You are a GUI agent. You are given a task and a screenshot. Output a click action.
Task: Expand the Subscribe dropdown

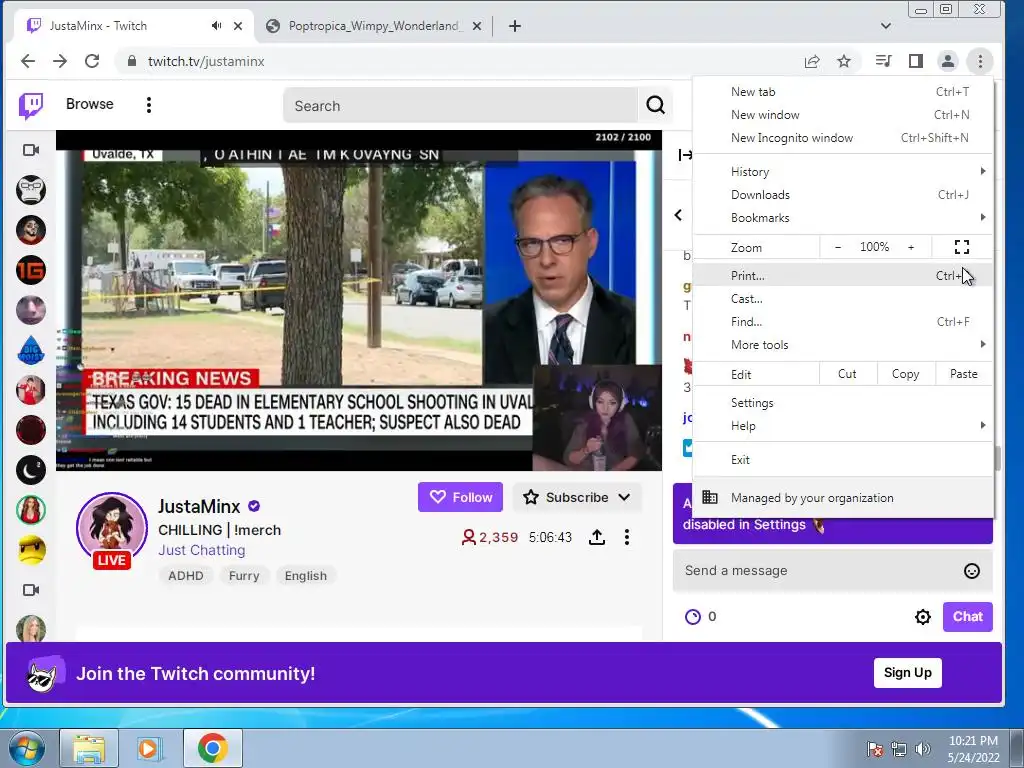coord(624,498)
